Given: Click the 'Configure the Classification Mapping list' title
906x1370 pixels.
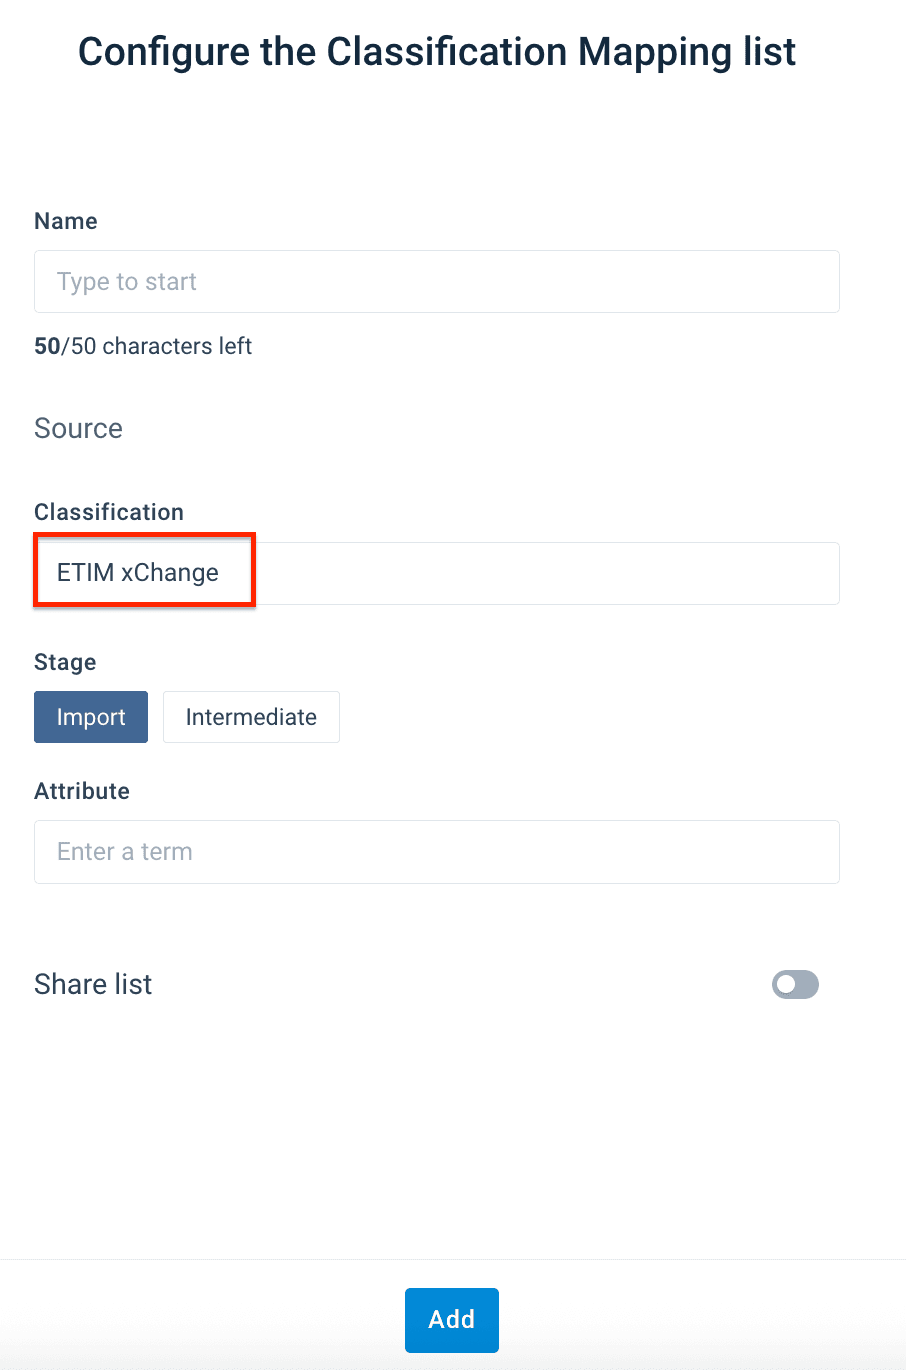Looking at the screenshot, I should [437, 52].
